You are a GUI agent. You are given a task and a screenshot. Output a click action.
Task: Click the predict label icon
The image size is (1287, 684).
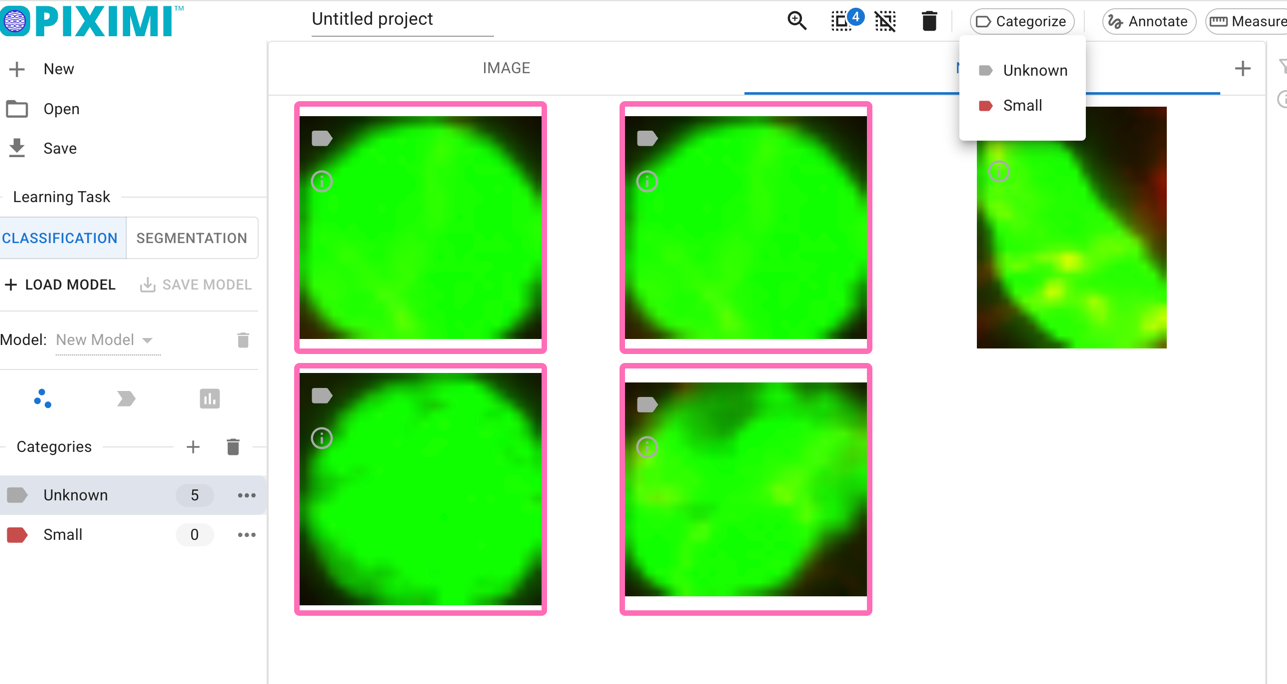pos(126,399)
